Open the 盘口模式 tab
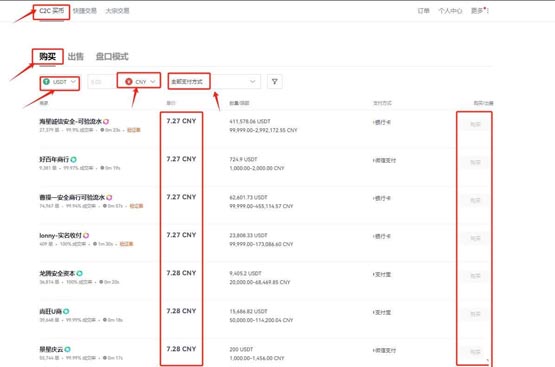Image resolution: width=555 pixels, height=367 pixels. [x=112, y=57]
